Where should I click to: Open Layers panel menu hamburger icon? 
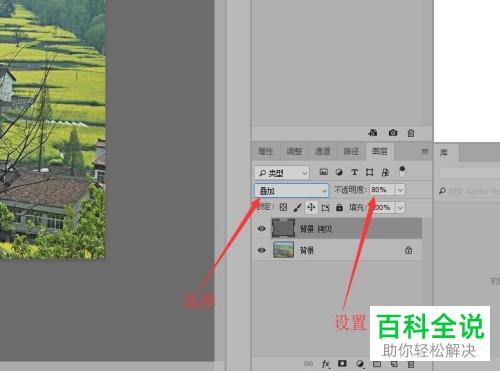click(x=425, y=151)
